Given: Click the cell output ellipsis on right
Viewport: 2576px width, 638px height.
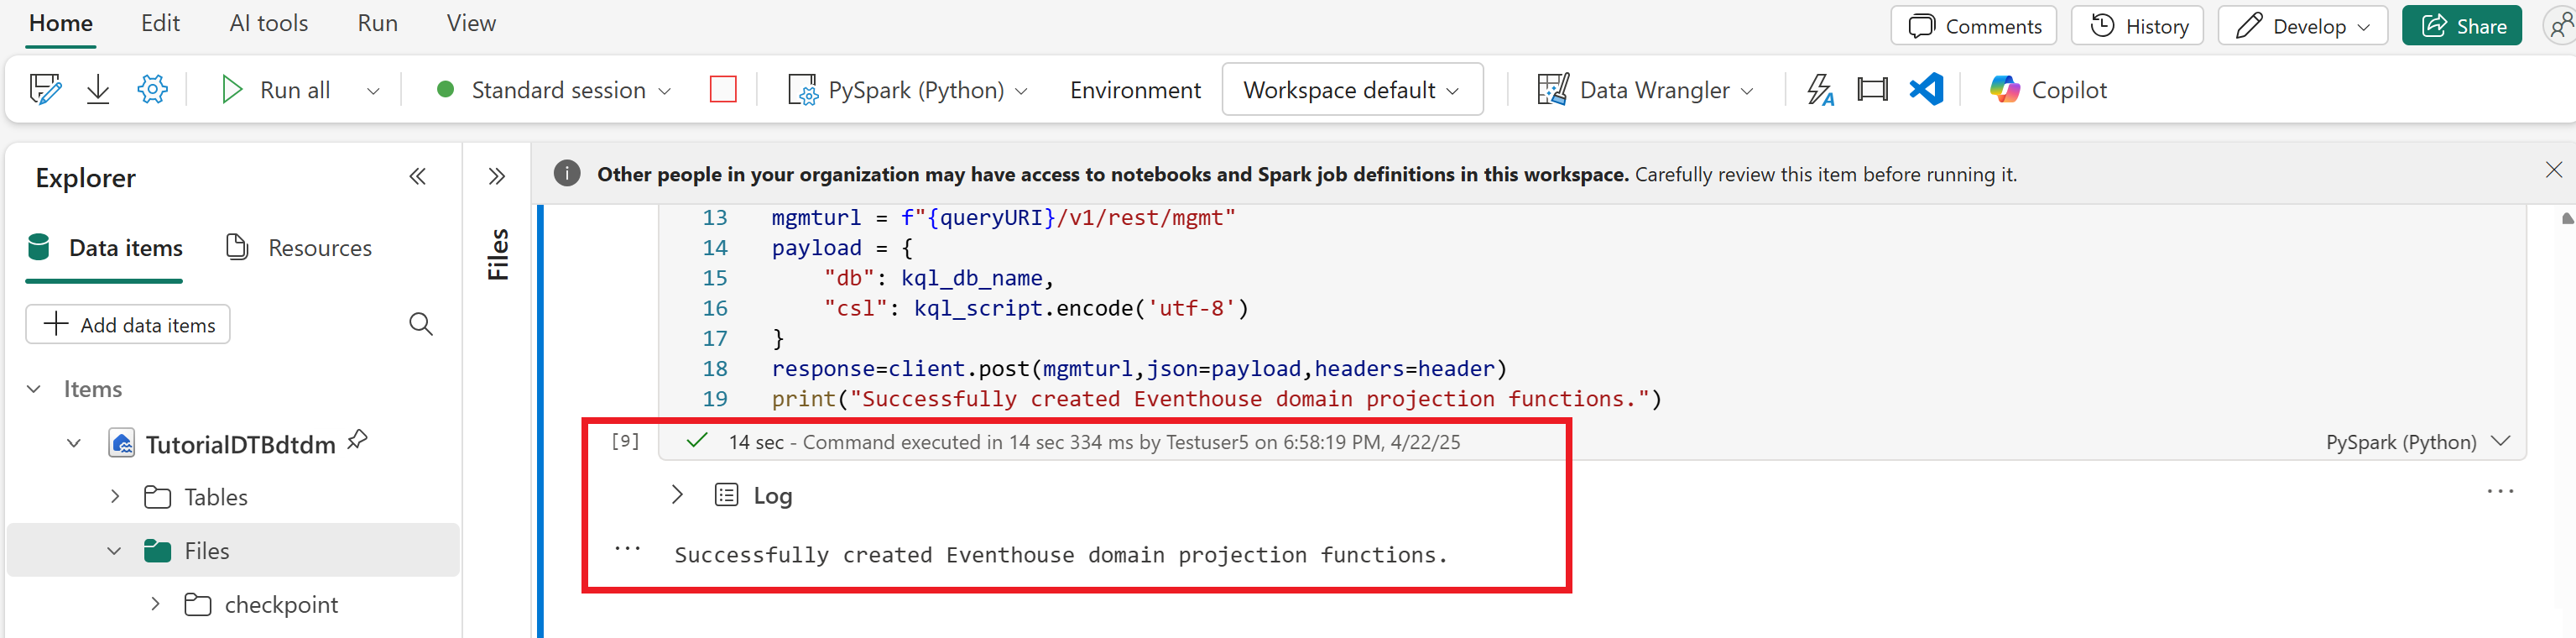Looking at the screenshot, I should coord(2500,491).
